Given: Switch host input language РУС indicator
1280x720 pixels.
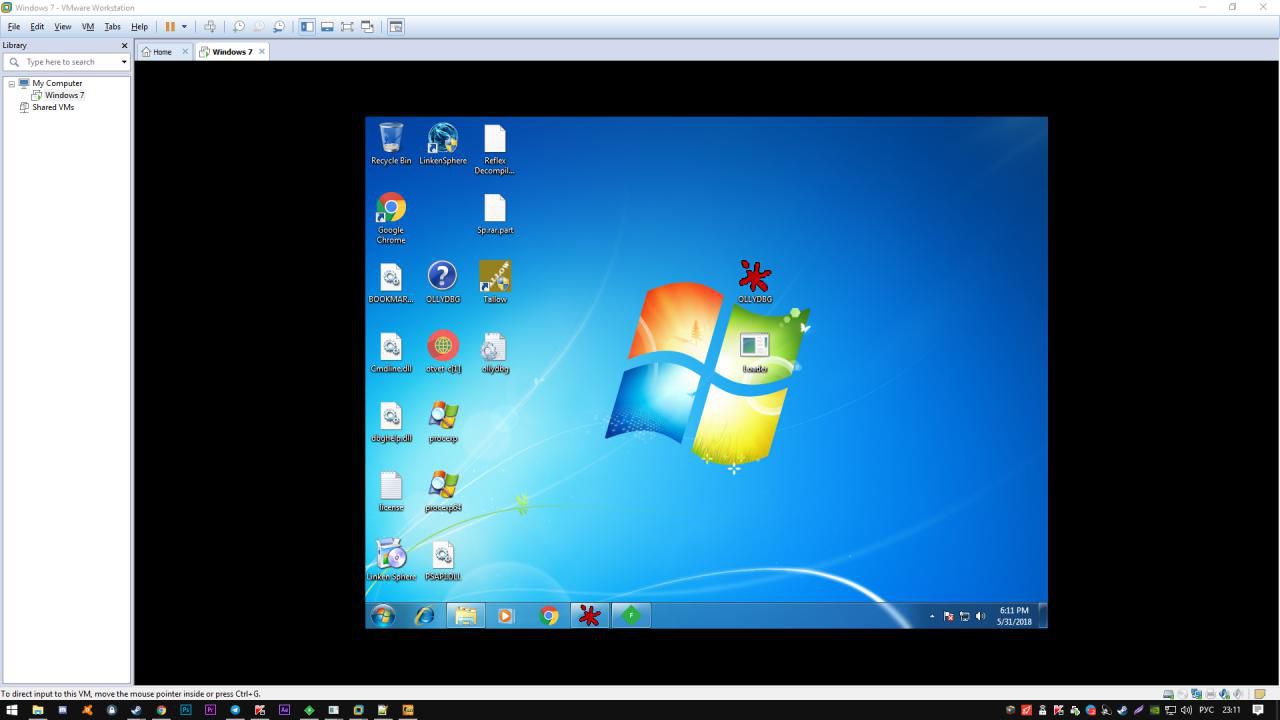Looking at the screenshot, I should click(x=1206, y=710).
